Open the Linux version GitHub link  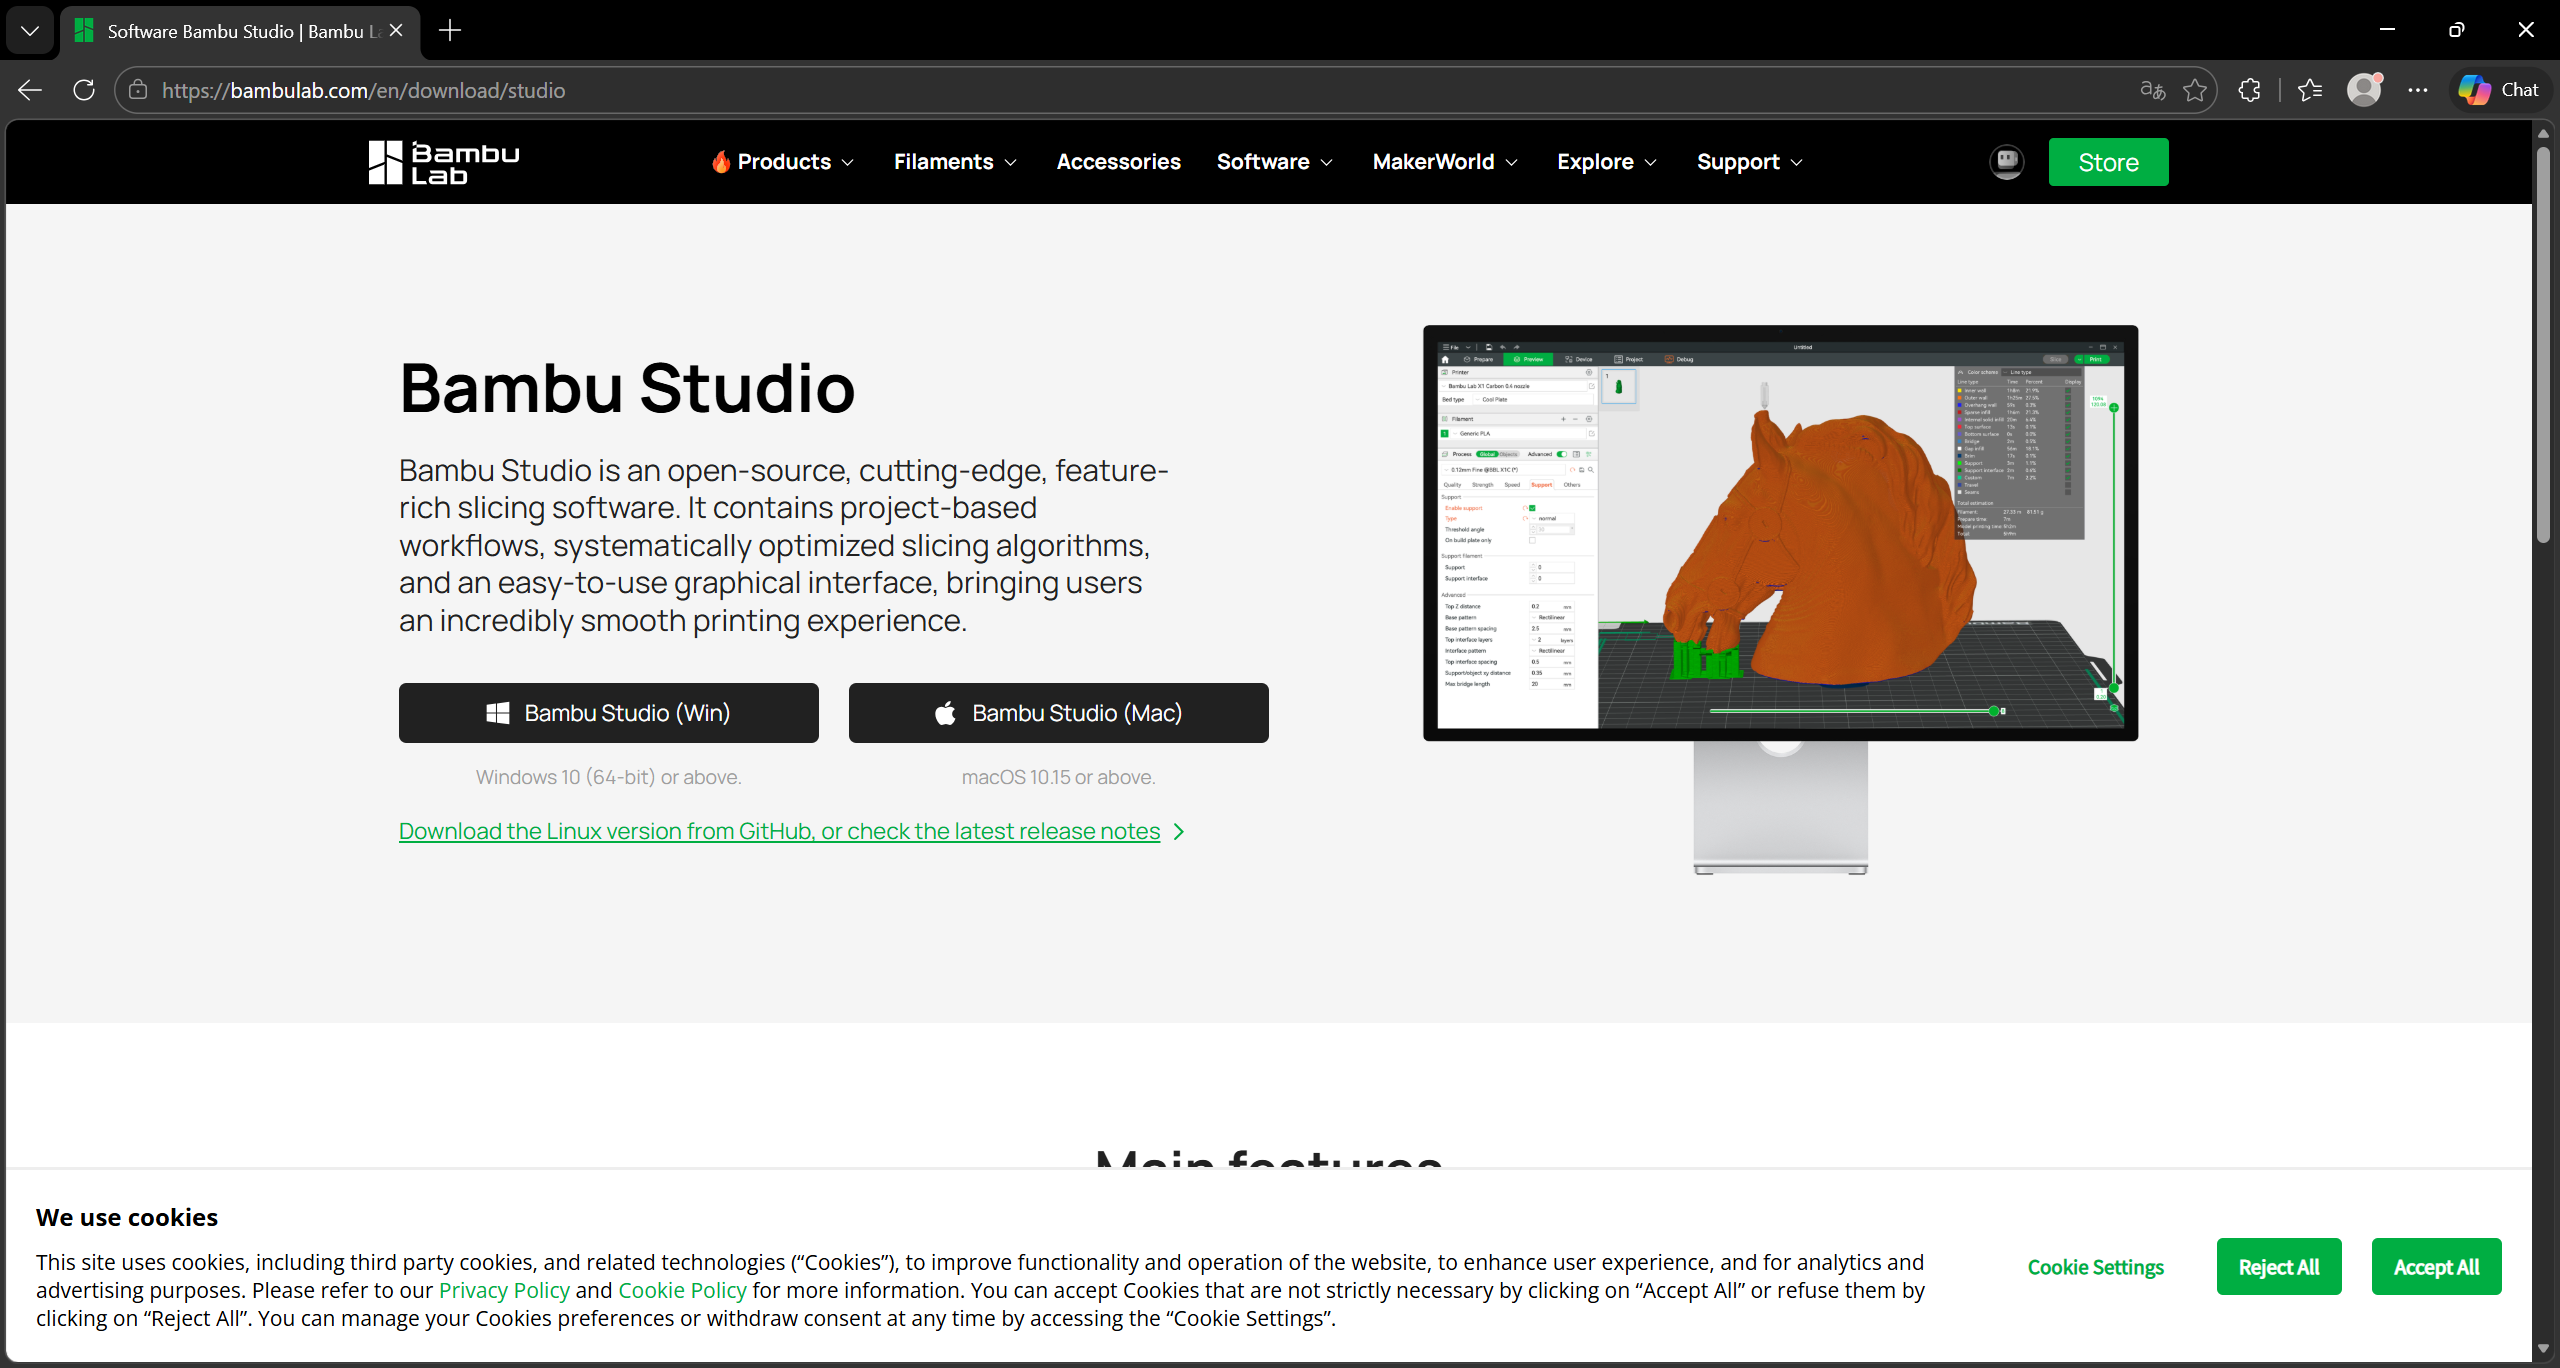[779, 831]
